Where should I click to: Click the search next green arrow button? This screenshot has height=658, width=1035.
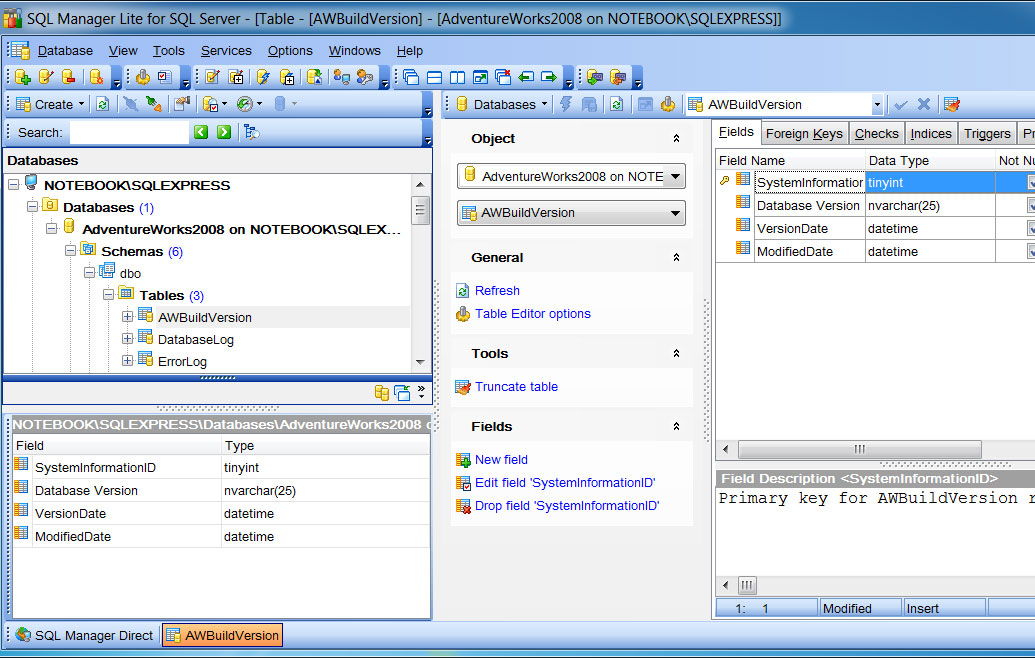click(x=224, y=132)
